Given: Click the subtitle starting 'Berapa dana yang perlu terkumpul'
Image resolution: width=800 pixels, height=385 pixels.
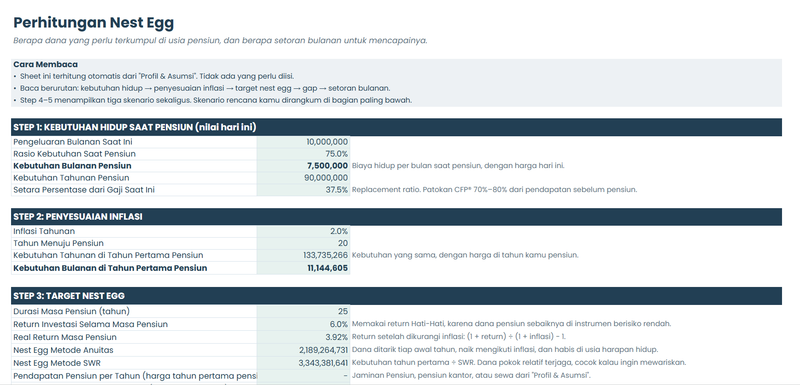Looking at the screenshot, I should click(220, 41).
